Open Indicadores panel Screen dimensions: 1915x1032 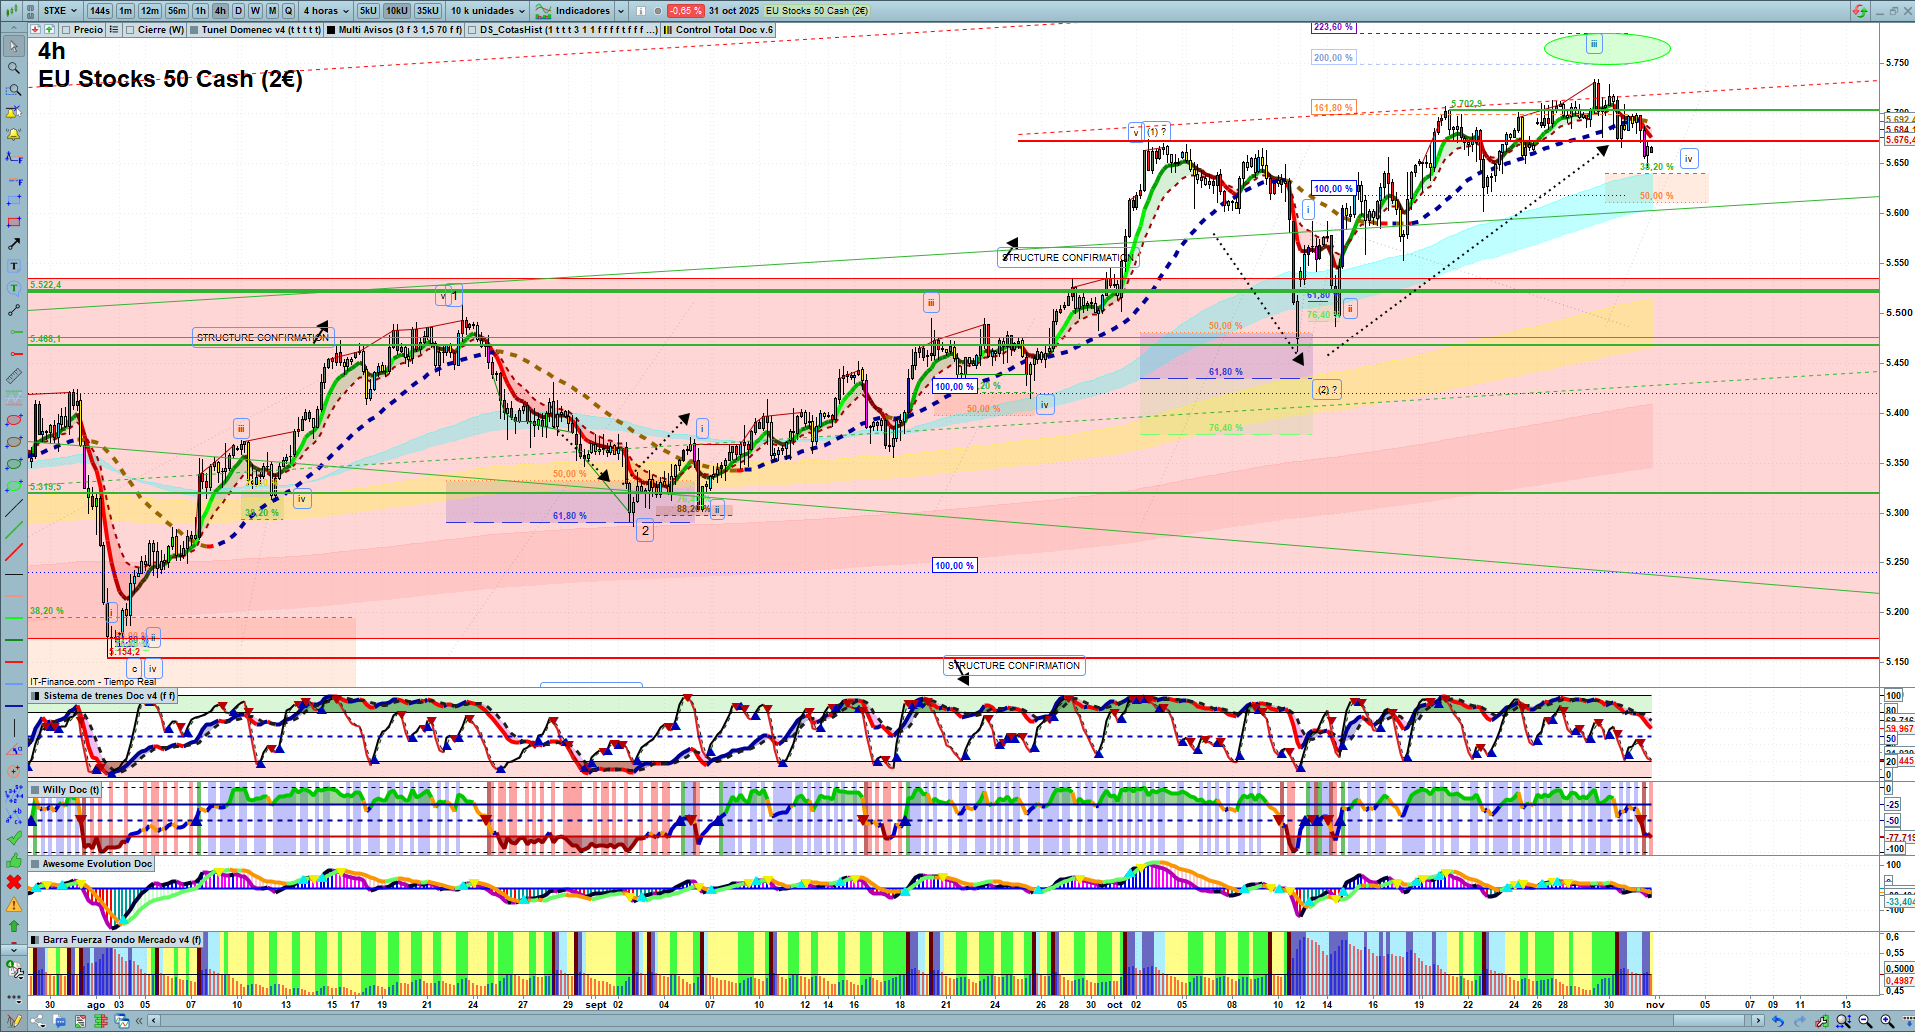572,11
